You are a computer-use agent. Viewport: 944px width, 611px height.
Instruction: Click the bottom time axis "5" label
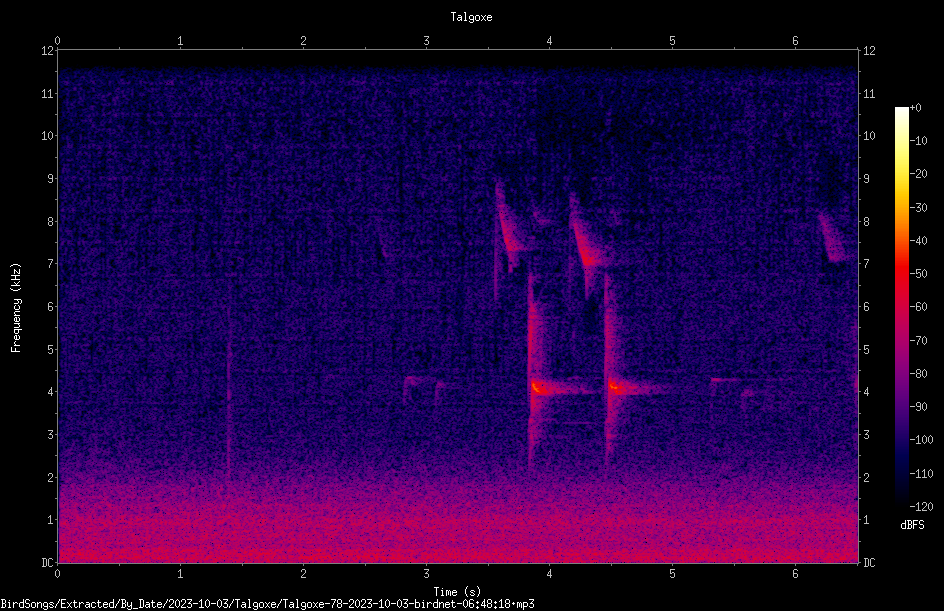[672, 574]
